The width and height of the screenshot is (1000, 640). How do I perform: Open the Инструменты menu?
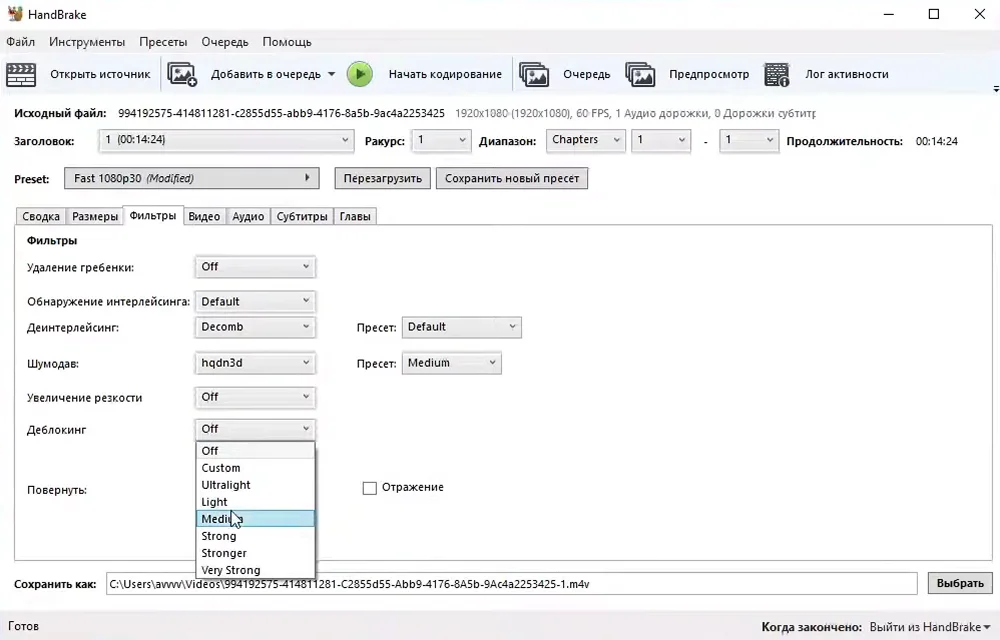[x=87, y=42]
